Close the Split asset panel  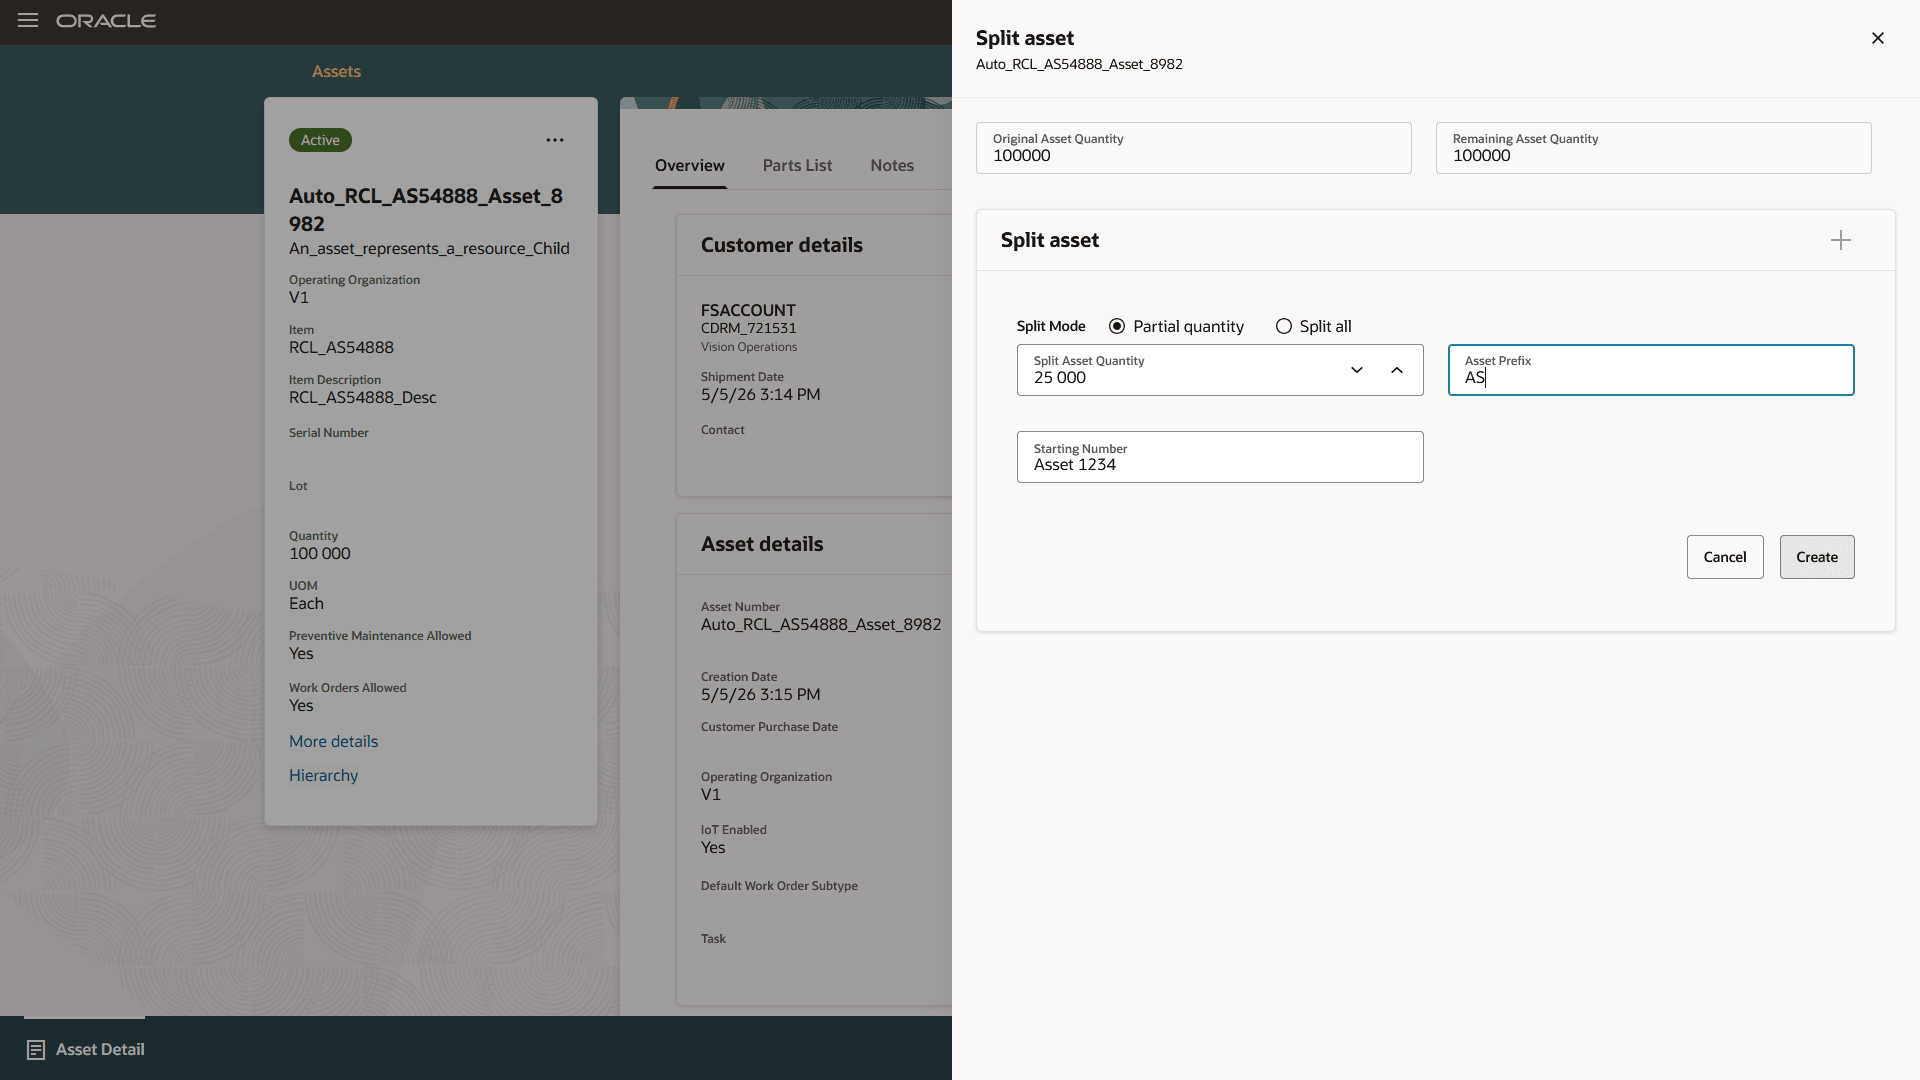(1878, 38)
